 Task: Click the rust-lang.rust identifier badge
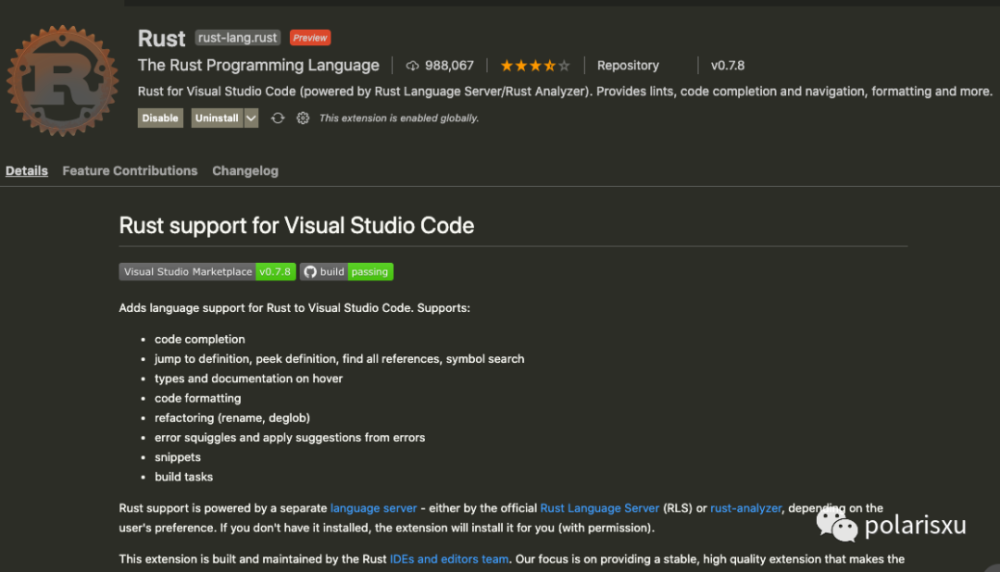[x=237, y=38]
